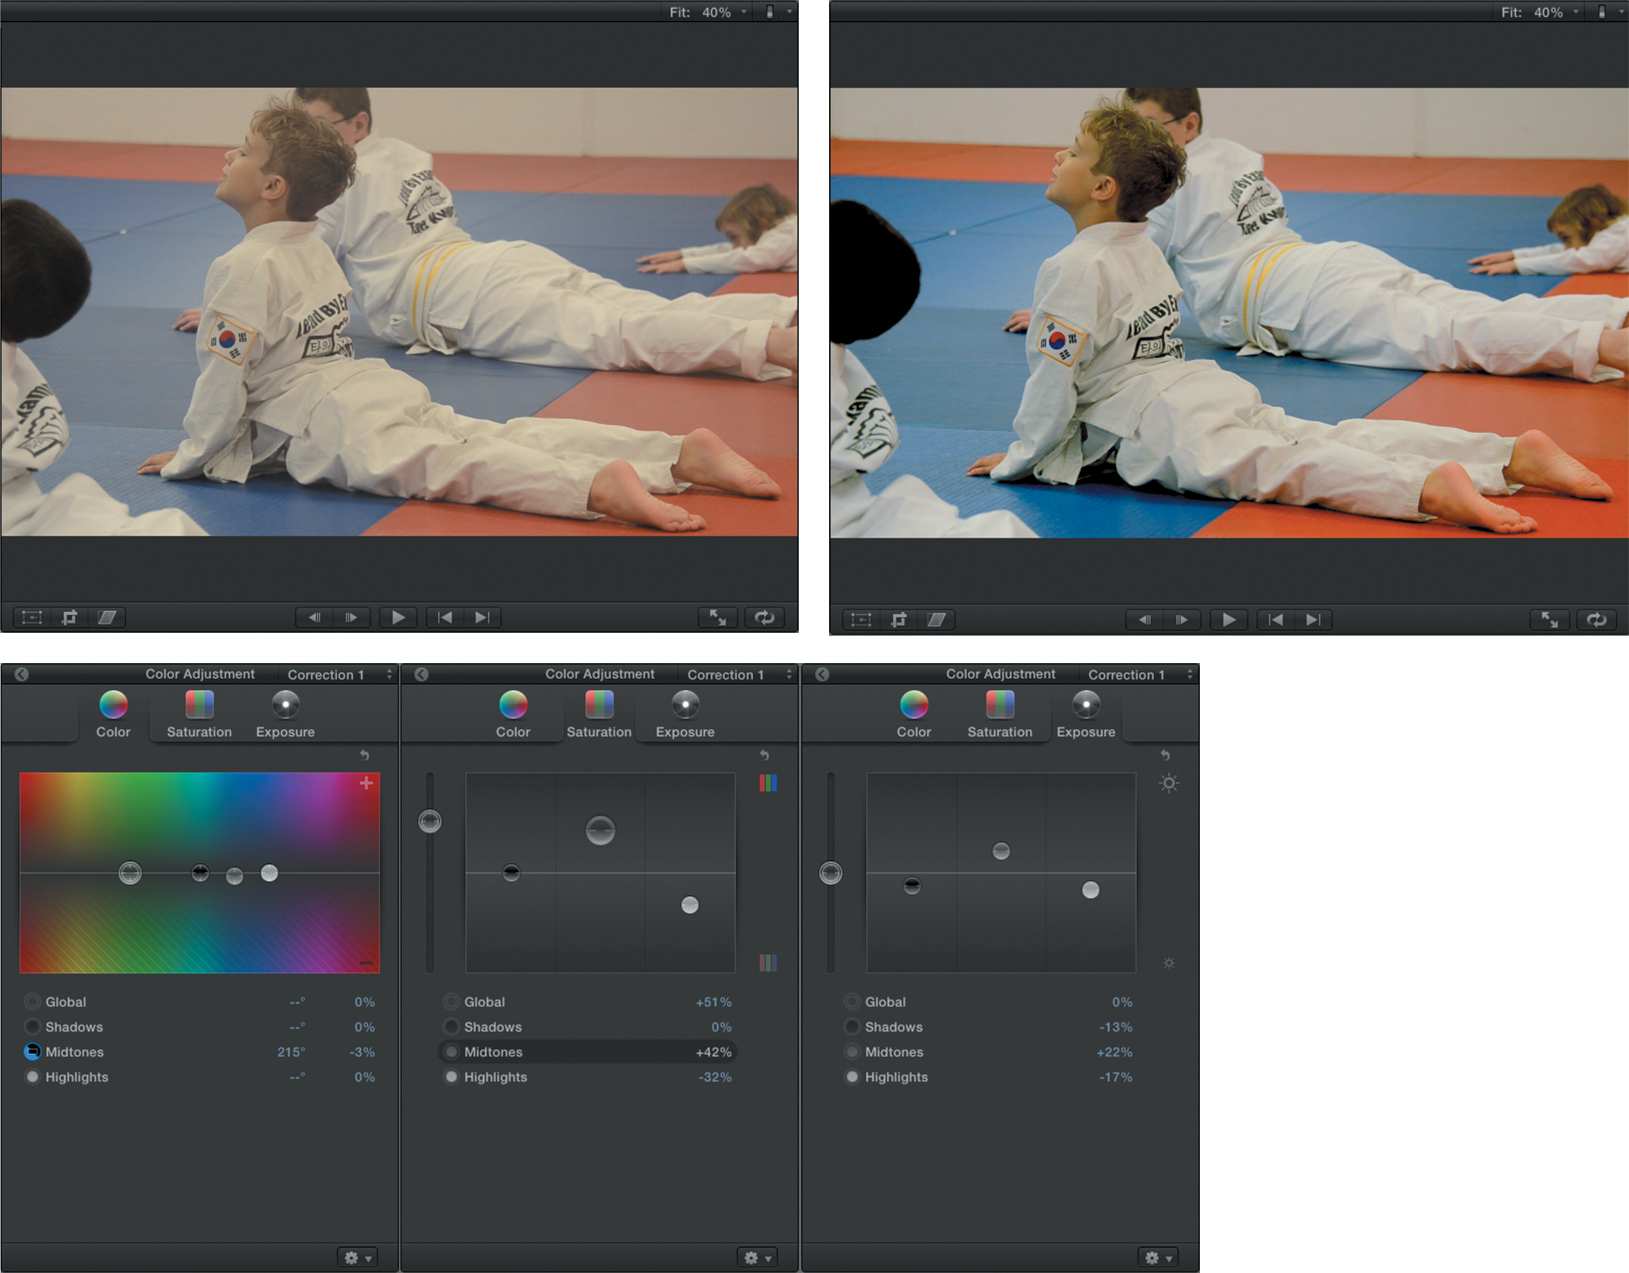Toggle fullscreen in the left viewer
This screenshot has height=1273, width=1629.
[x=718, y=617]
